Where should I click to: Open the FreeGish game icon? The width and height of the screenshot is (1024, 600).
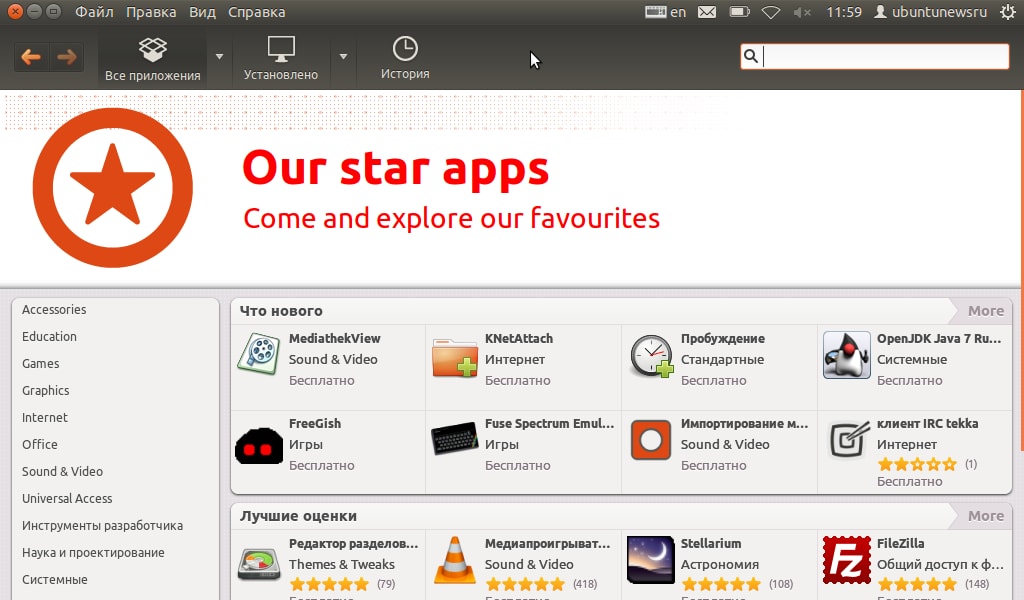point(259,446)
